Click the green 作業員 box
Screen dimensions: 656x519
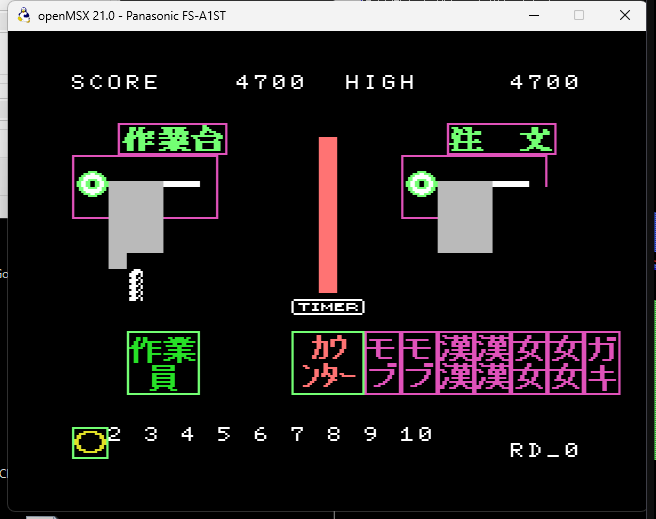pos(163,363)
